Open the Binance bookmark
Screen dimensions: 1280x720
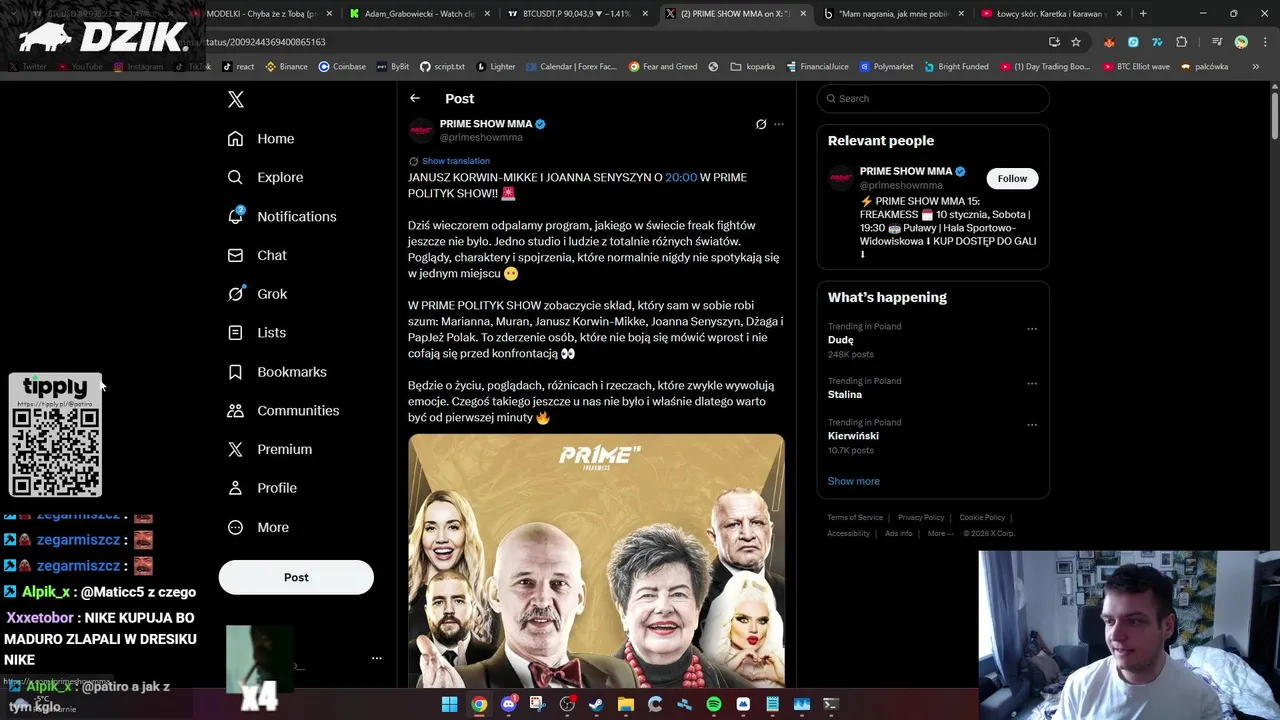285,67
